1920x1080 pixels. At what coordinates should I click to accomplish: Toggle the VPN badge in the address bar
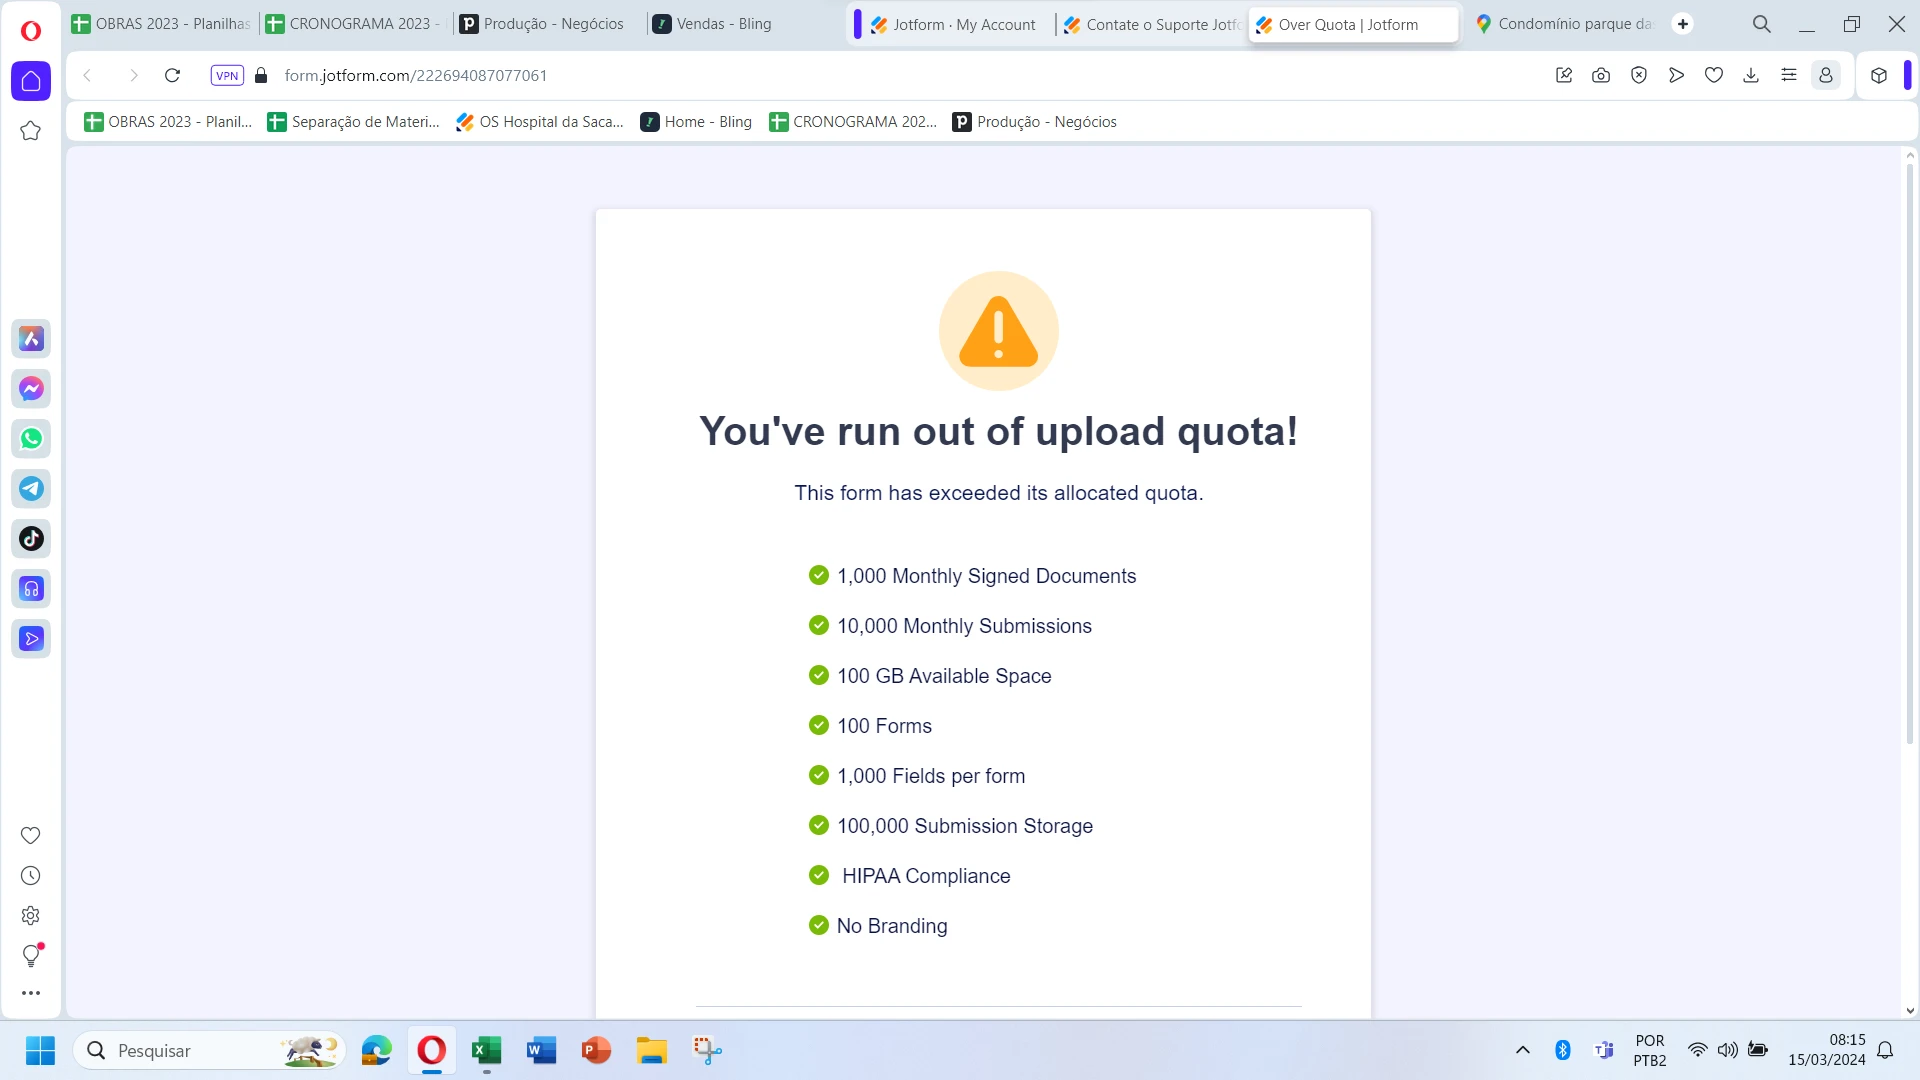click(227, 75)
